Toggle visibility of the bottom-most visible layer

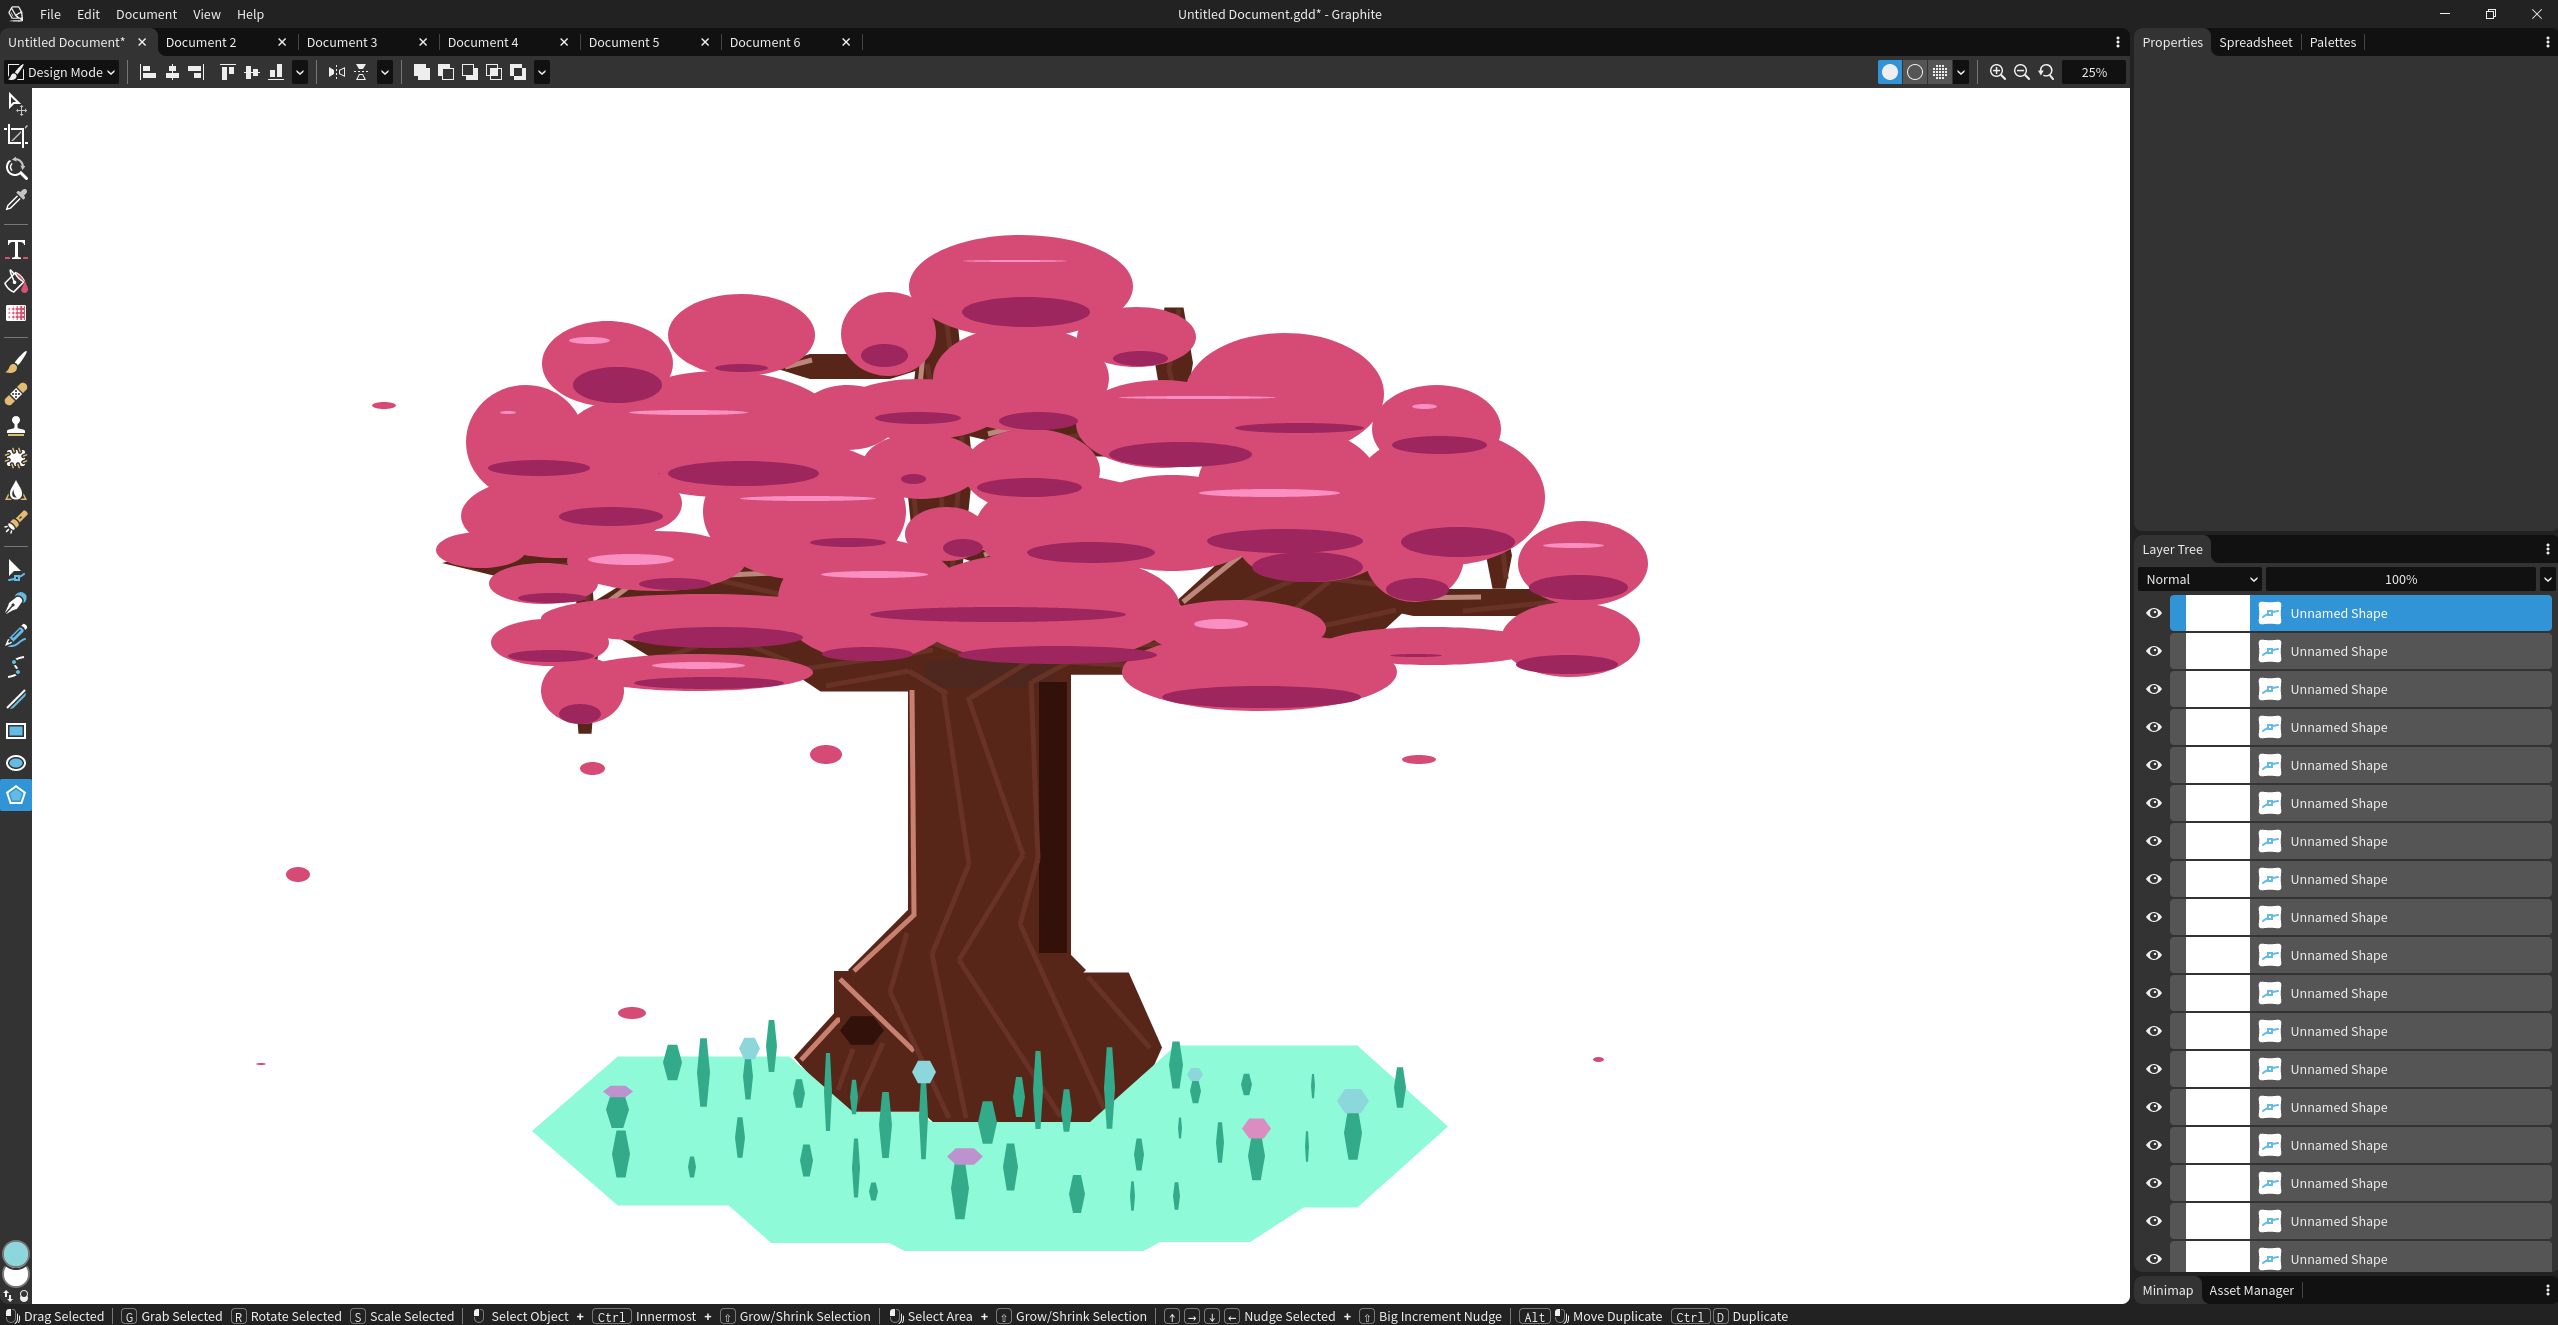tap(2154, 1259)
